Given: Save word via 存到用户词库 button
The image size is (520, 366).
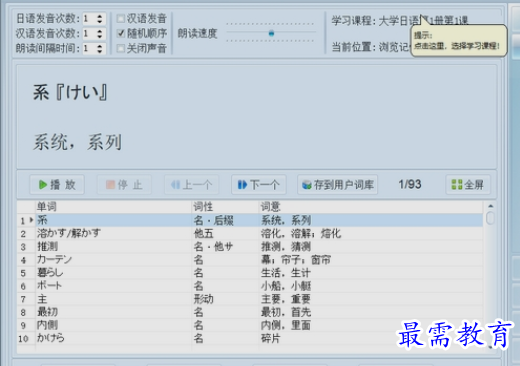Looking at the screenshot, I should click(x=338, y=184).
